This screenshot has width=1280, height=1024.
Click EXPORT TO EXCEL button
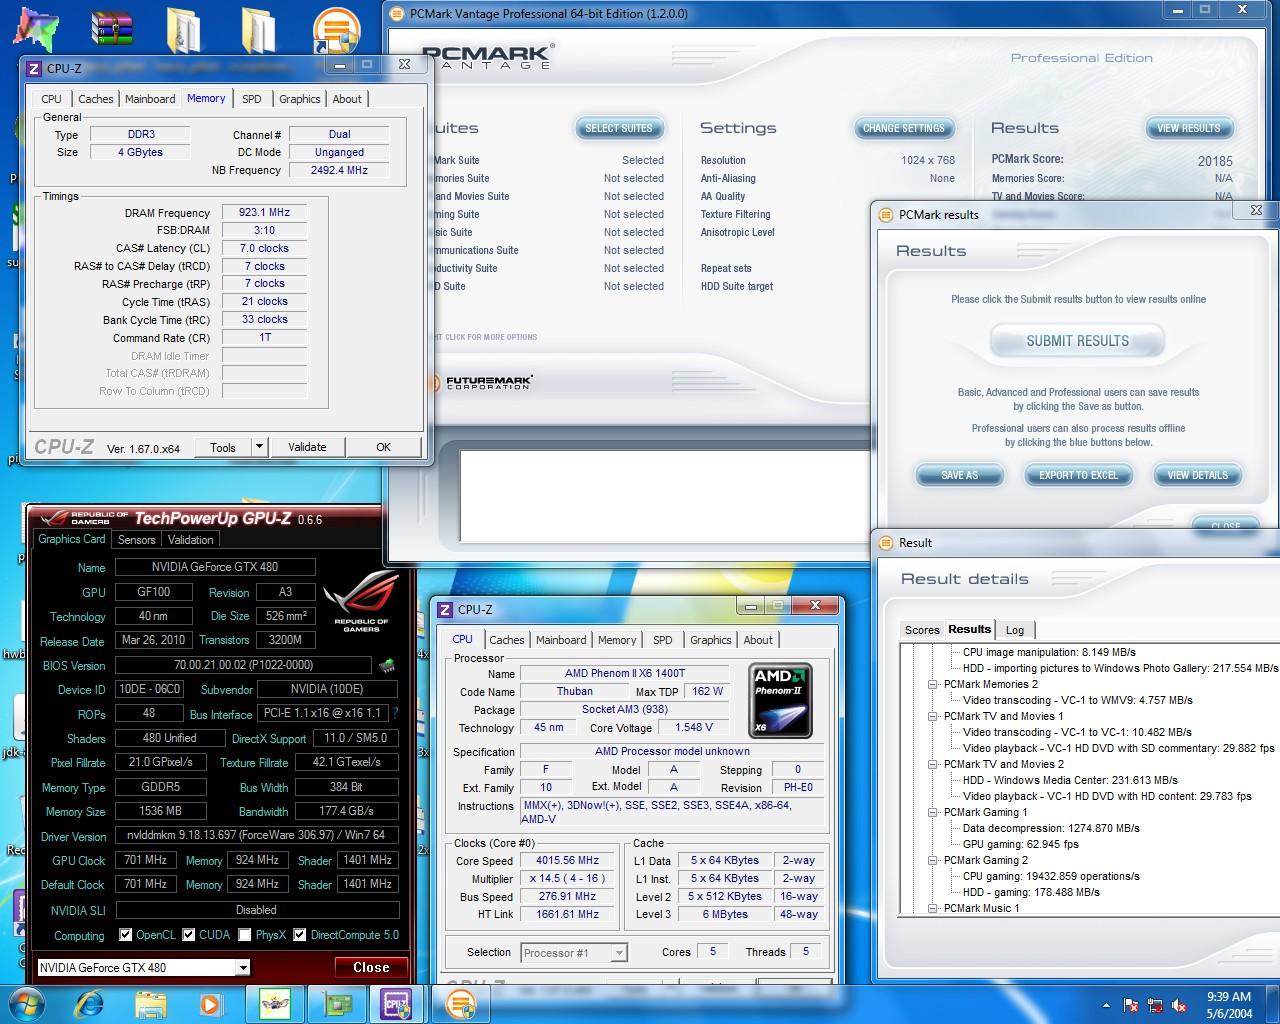1078,475
